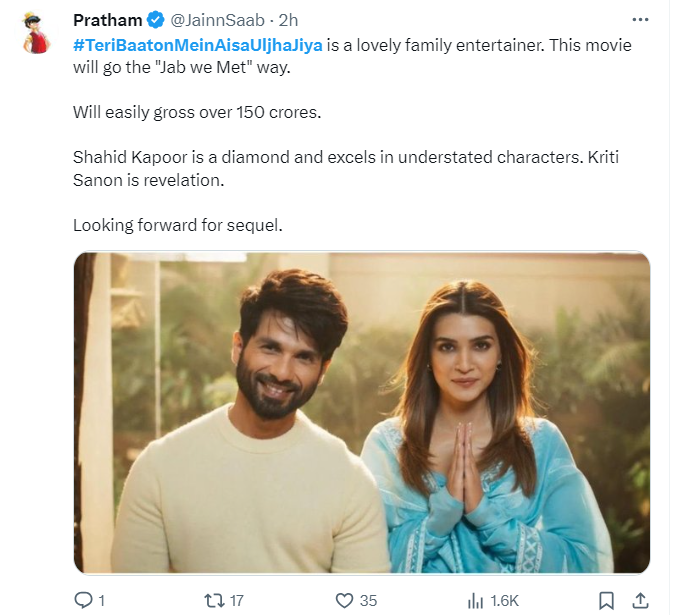Screen dimensions: 676x615
Task: Click the blue verified badge beside Pratham
Action: point(155,20)
